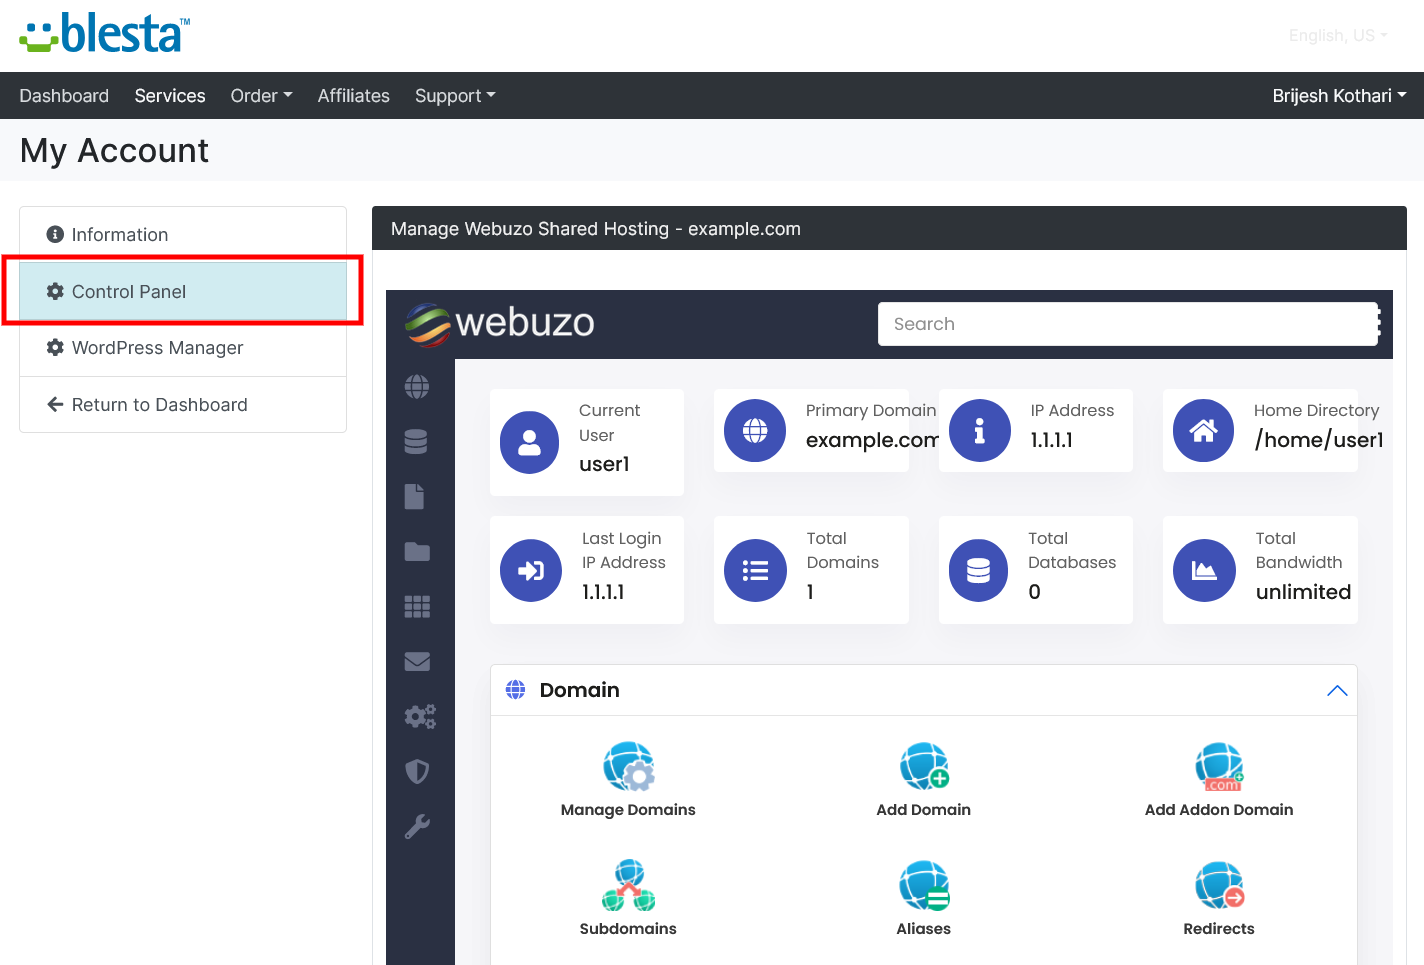The width and height of the screenshot is (1424, 965).
Task: Open the Order dropdown menu
Action: pos(261,96)
